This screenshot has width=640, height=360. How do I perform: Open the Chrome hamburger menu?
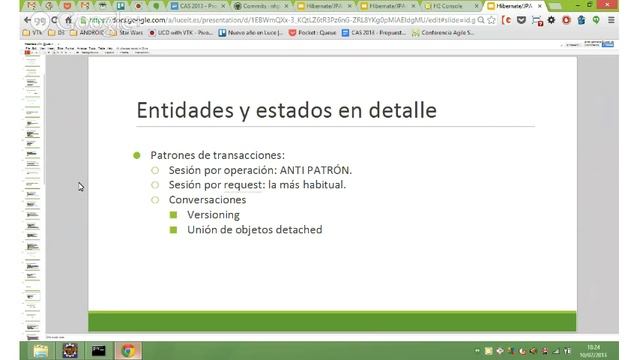point(611,20)
